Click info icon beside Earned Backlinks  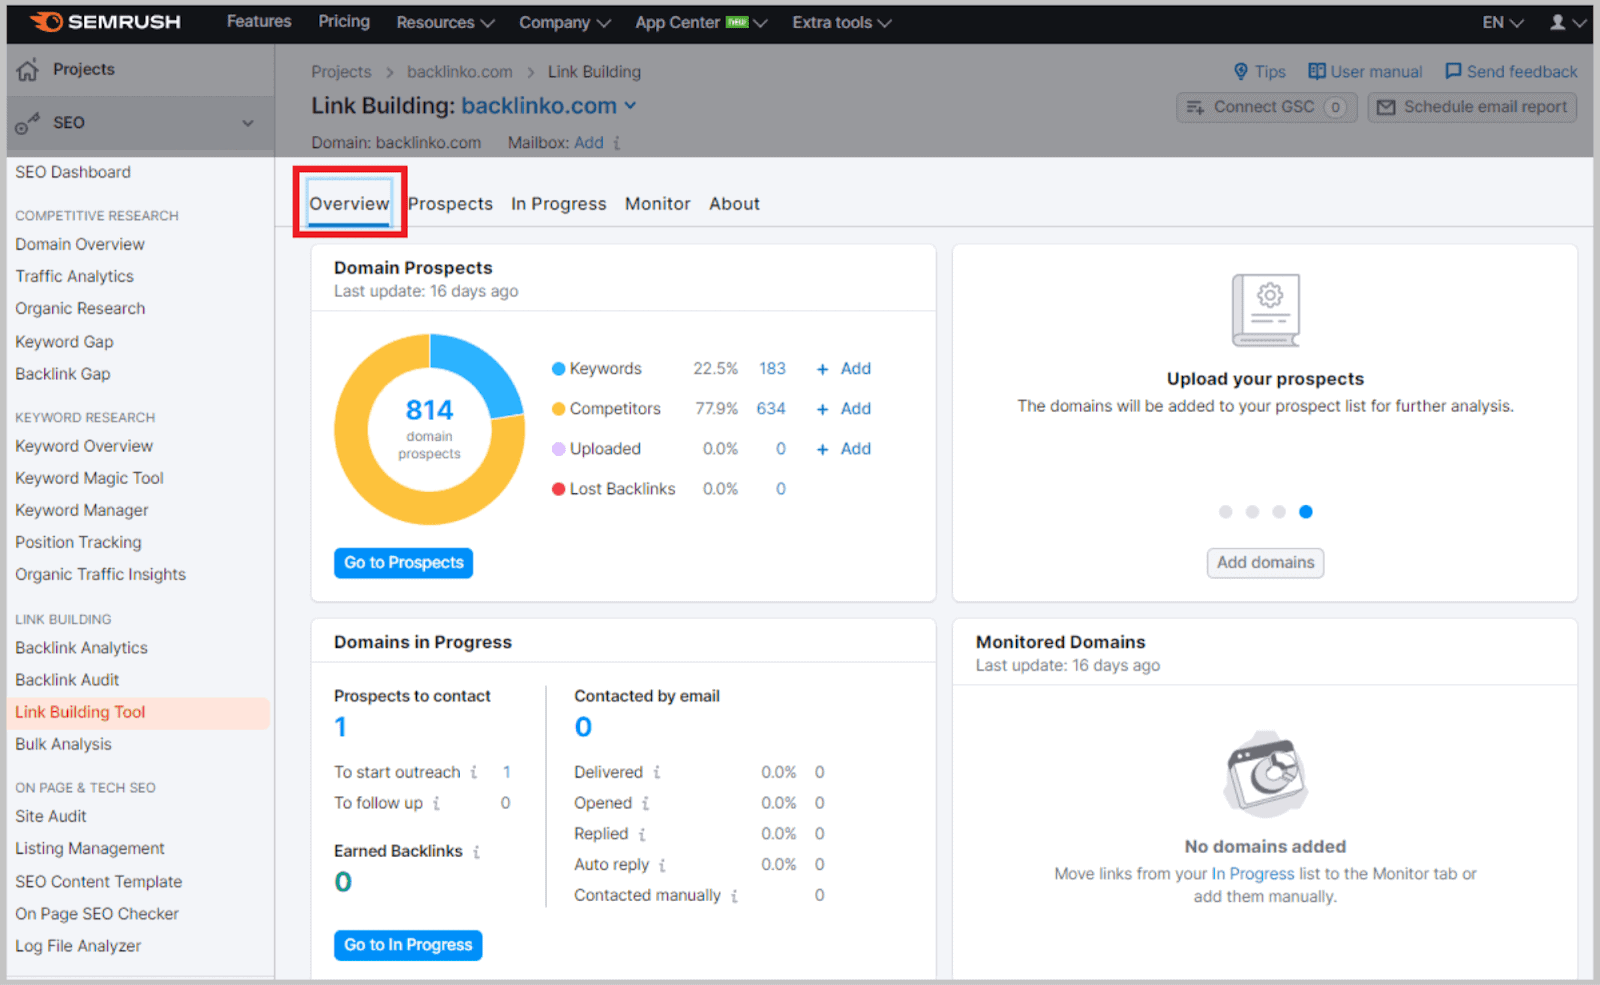coord(476,852)
